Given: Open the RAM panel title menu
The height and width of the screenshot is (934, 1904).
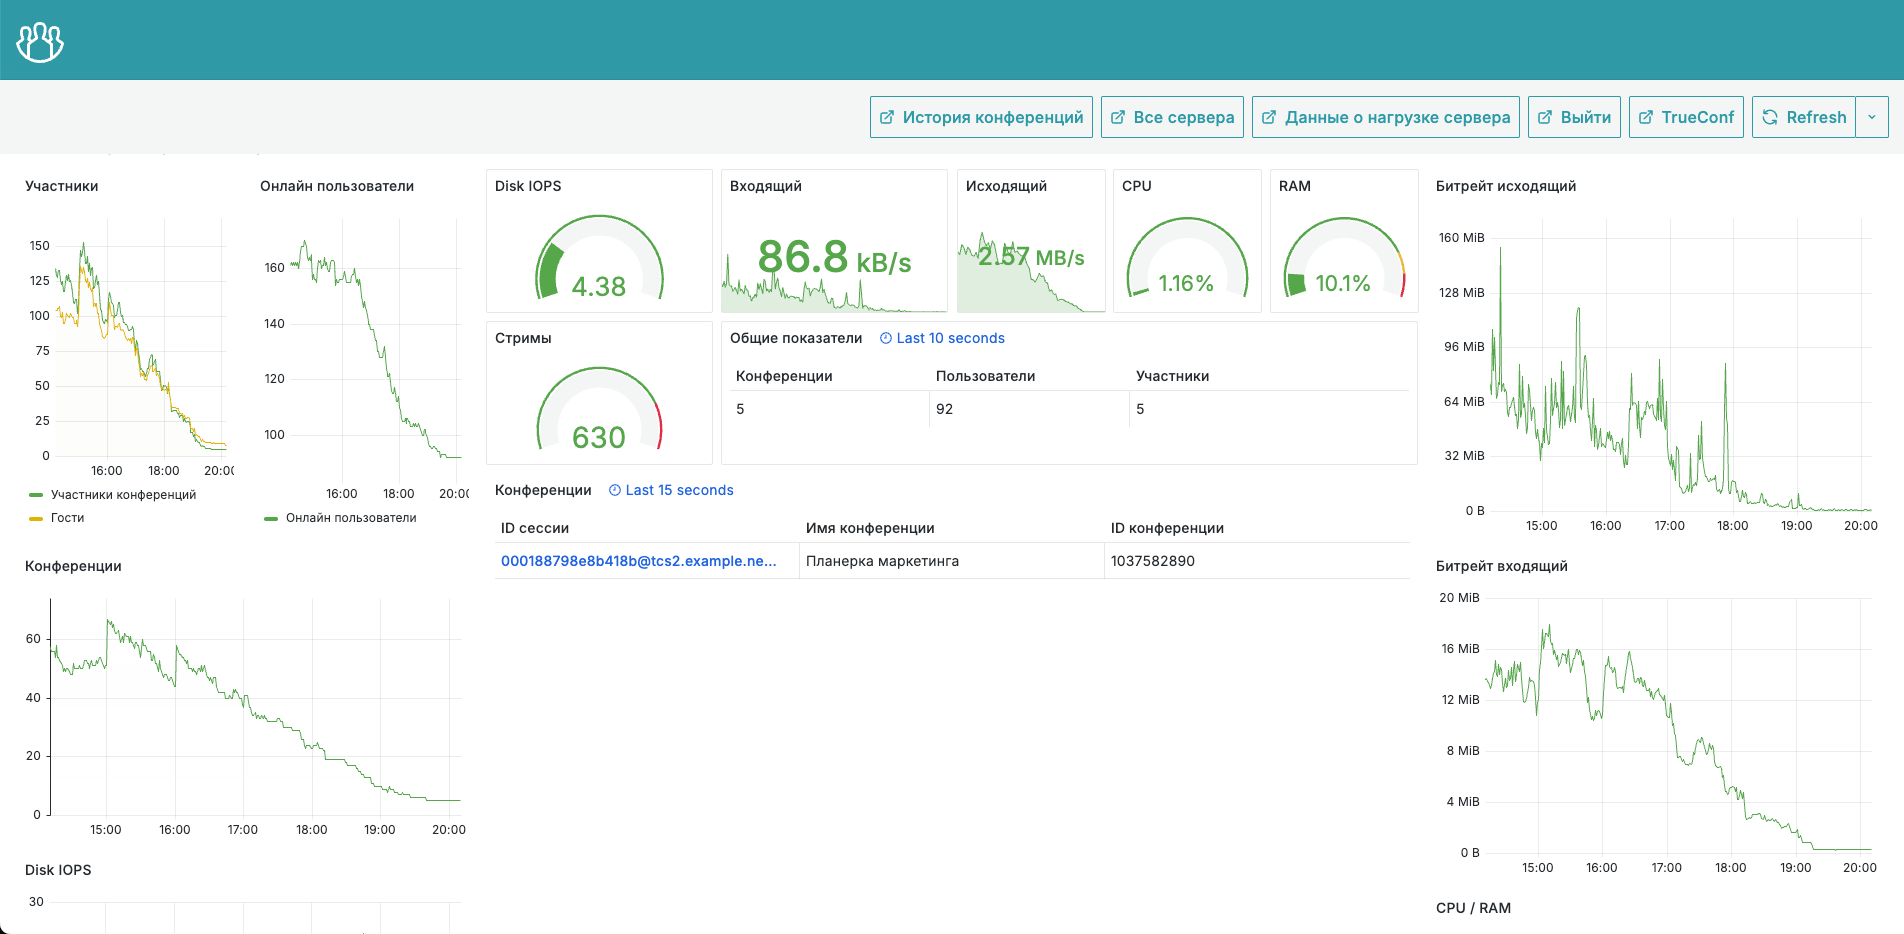Looking at the screenshot, I should 1295,186.
